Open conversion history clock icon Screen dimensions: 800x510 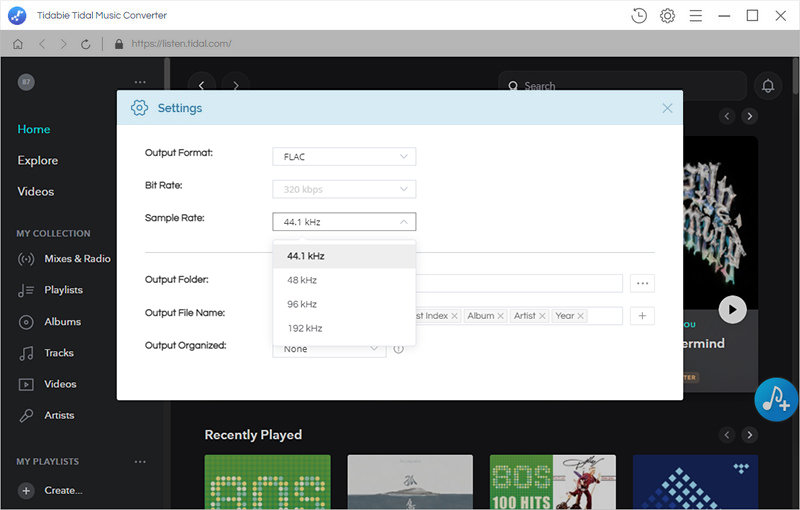pos(639,16)
